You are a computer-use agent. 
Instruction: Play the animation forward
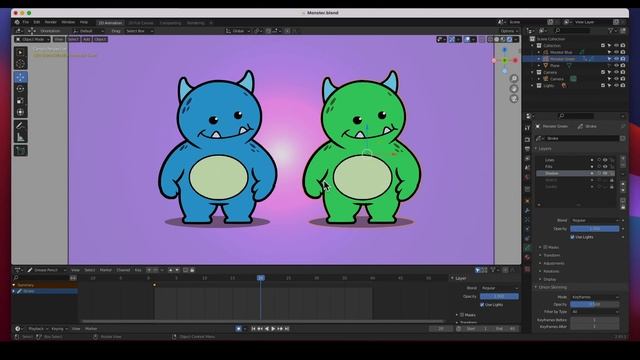(273, 329)
